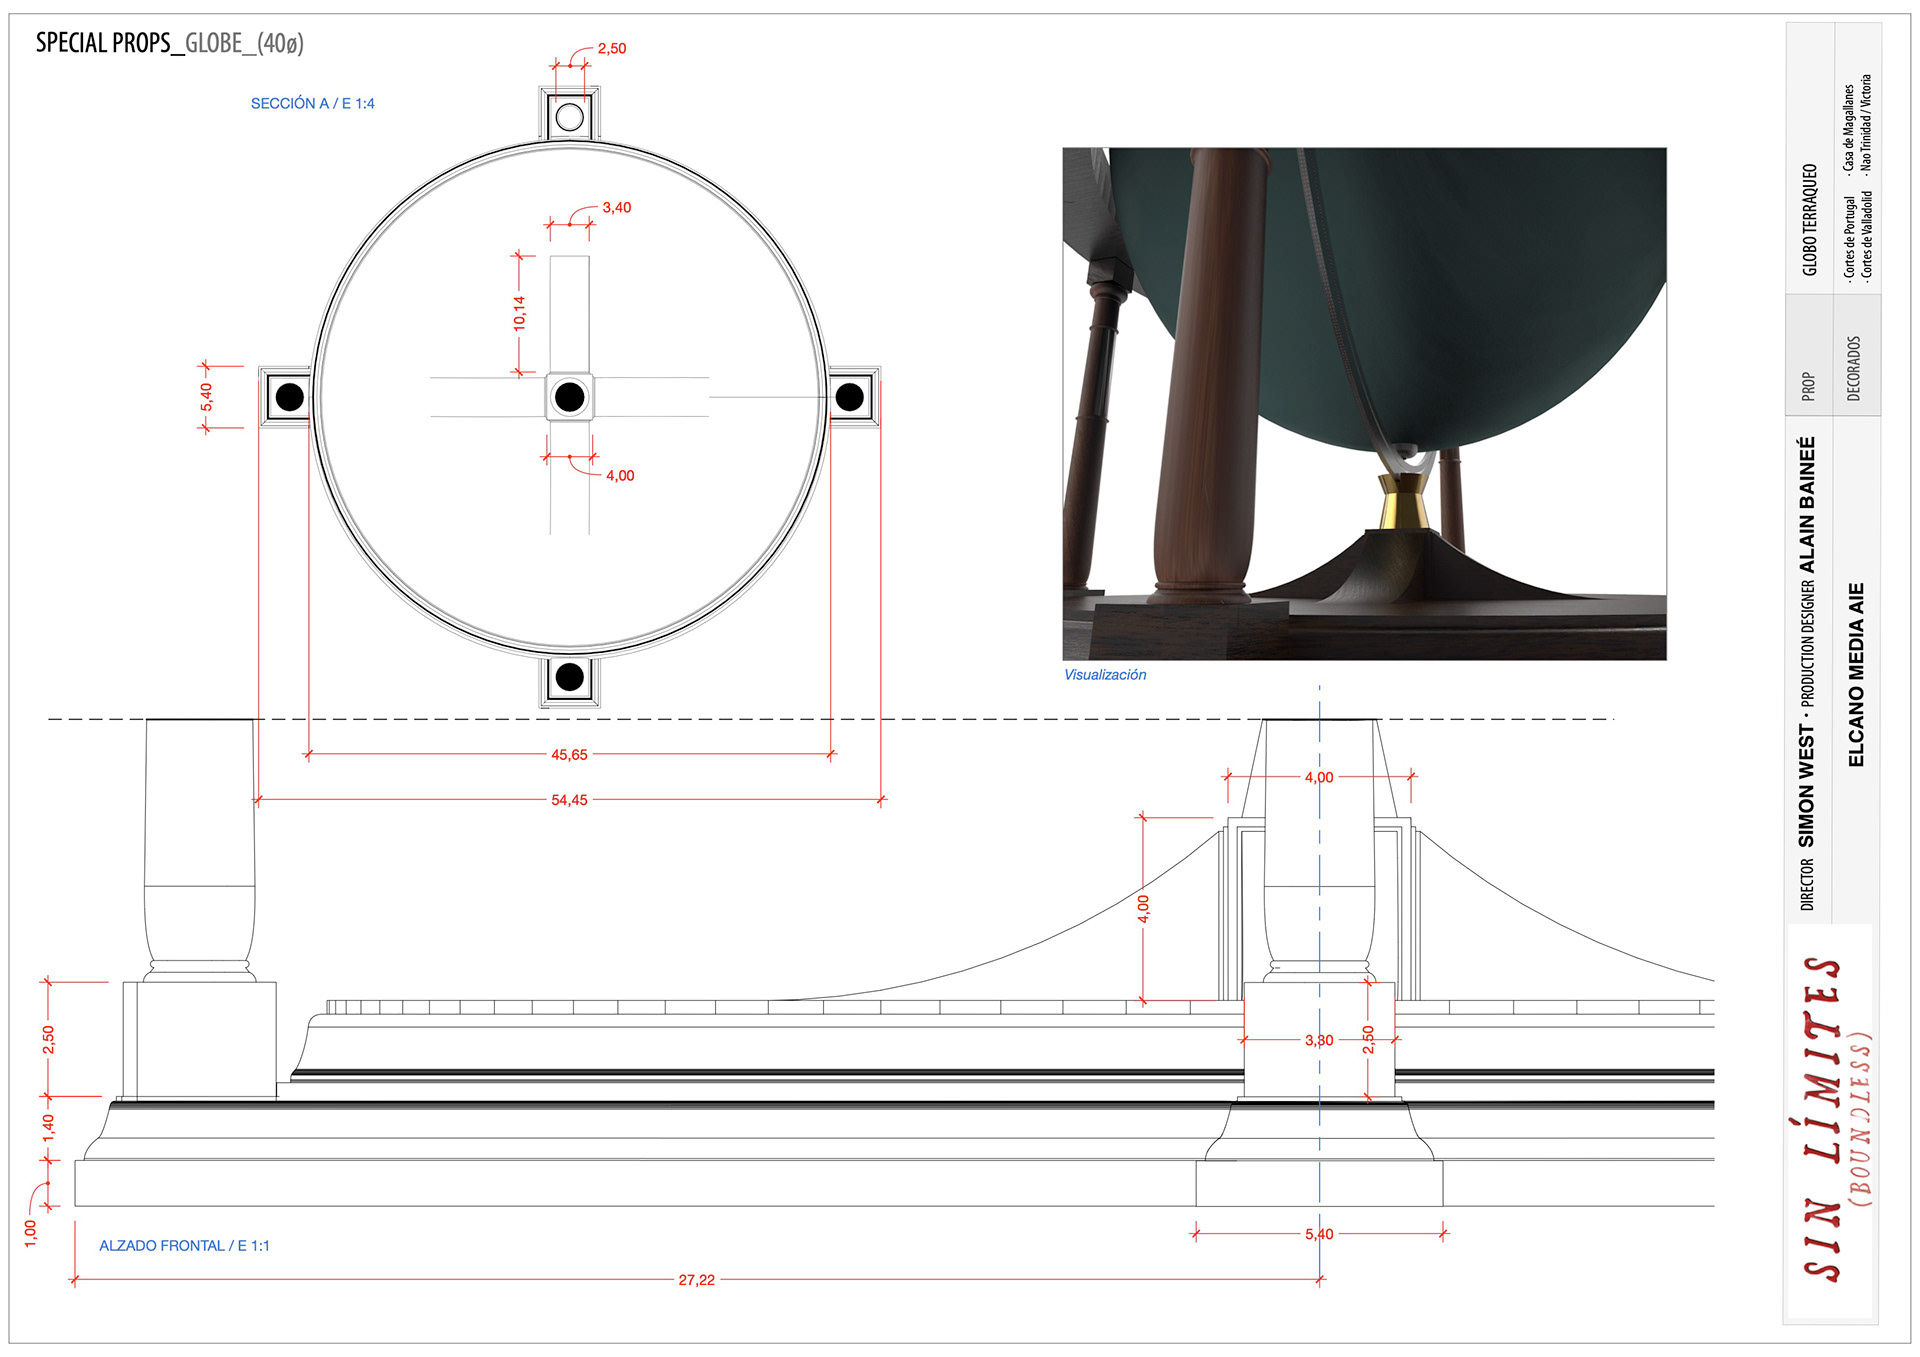Click the 3,40 dimension value
This screenshot has width=1920, height=1357.
(x=616, y=208)
